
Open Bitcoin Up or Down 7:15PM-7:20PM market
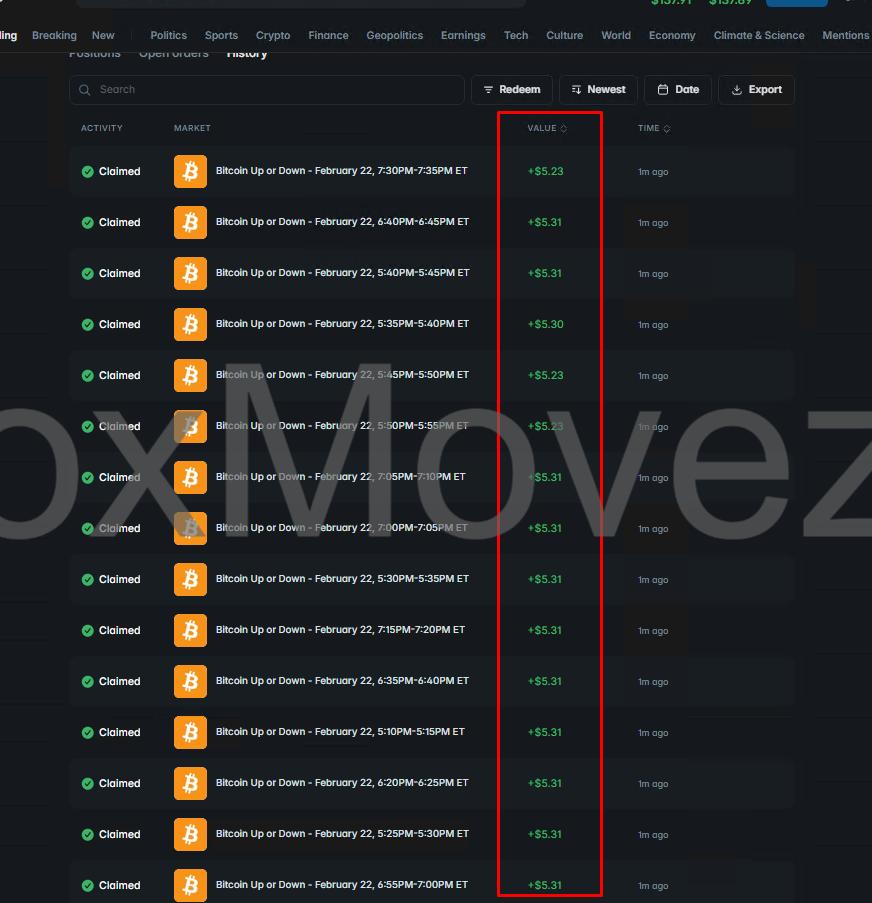point(340,629)
